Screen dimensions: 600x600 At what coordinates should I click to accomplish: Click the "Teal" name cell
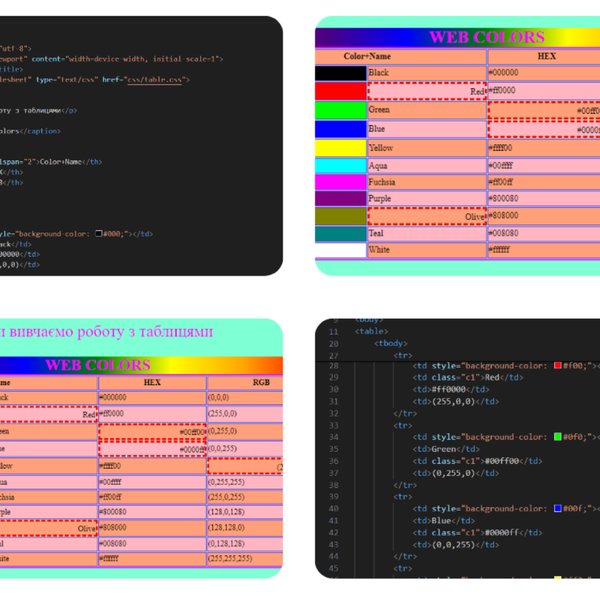[427, 233]
